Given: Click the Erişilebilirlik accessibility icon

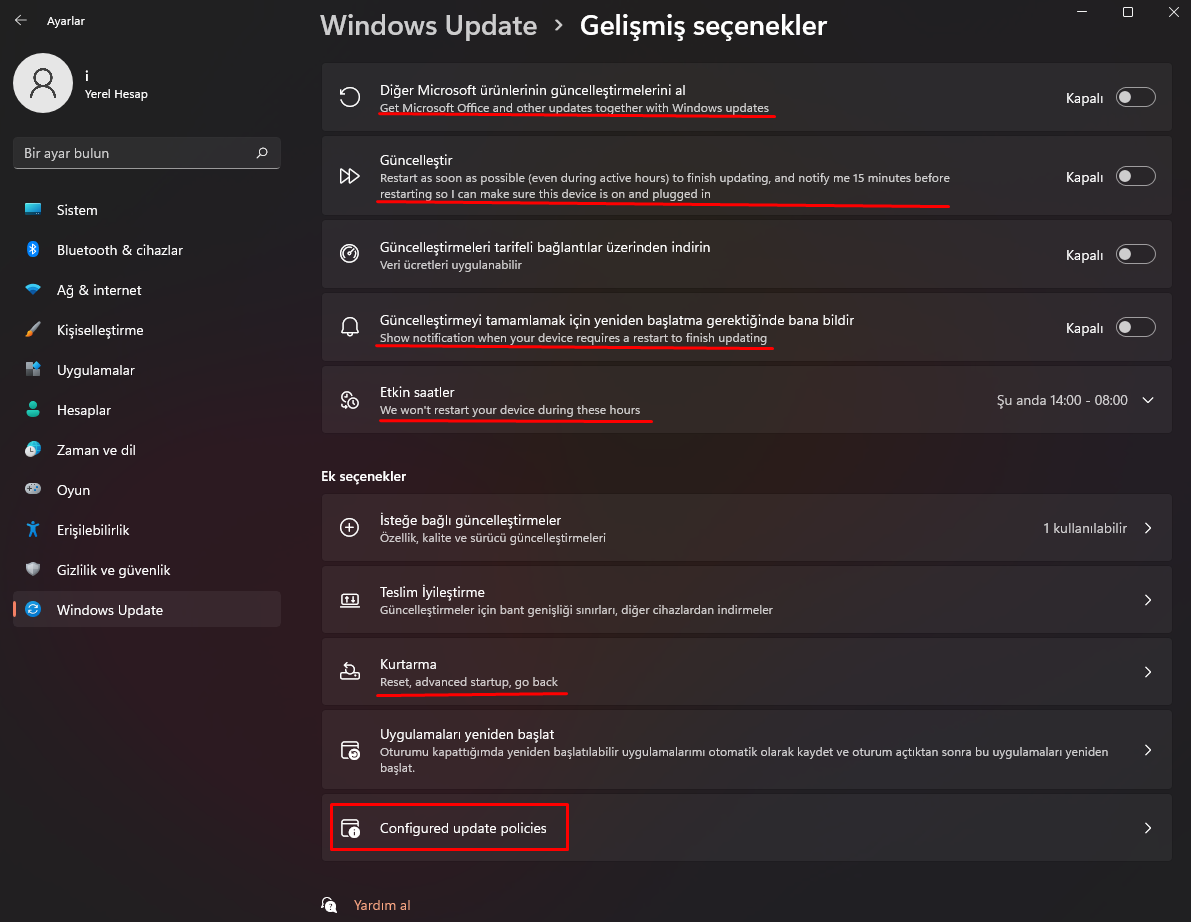Looking at the screenshot, I should tap(33, 530).
